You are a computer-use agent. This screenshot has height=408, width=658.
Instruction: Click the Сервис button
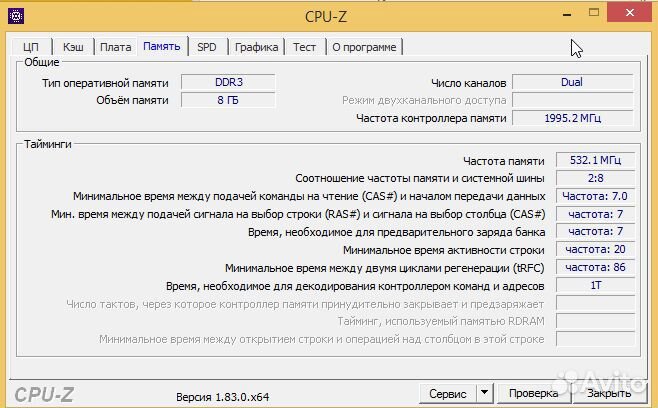pyautogui.click(x=448, y=394)
